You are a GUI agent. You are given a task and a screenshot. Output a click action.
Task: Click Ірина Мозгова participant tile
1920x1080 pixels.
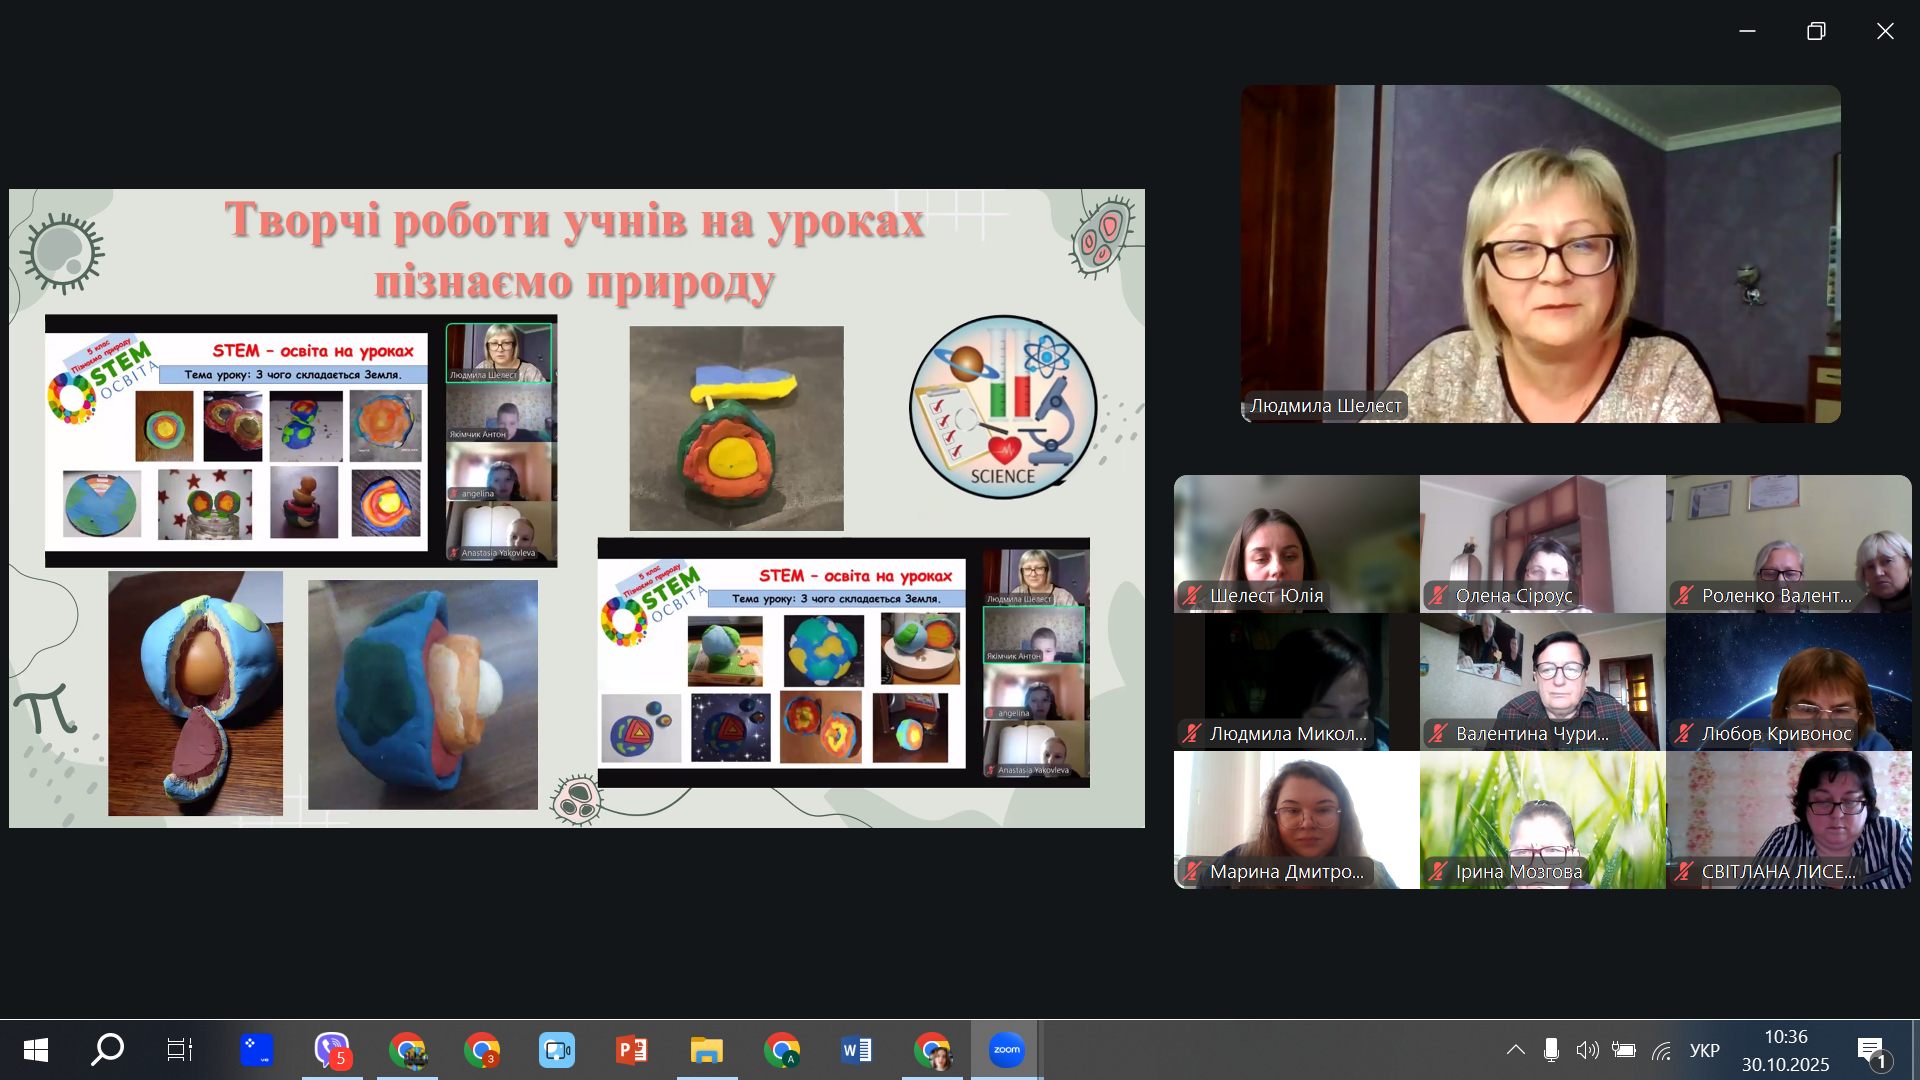click(1542, 819)
